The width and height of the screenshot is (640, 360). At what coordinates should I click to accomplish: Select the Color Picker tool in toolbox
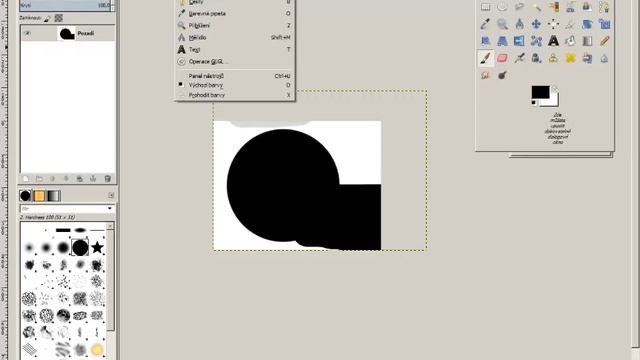point(485,24)
